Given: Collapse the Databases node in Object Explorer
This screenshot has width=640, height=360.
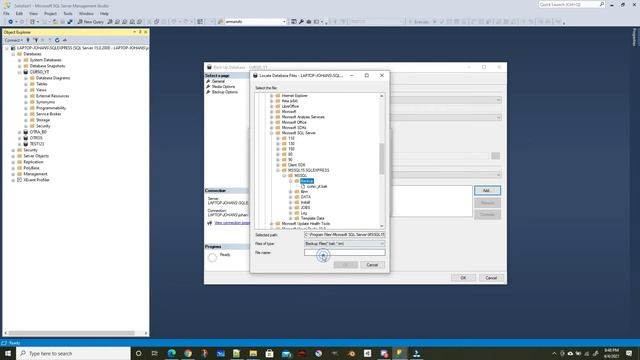Looking at the screenshot, I should tap(13, 54).
